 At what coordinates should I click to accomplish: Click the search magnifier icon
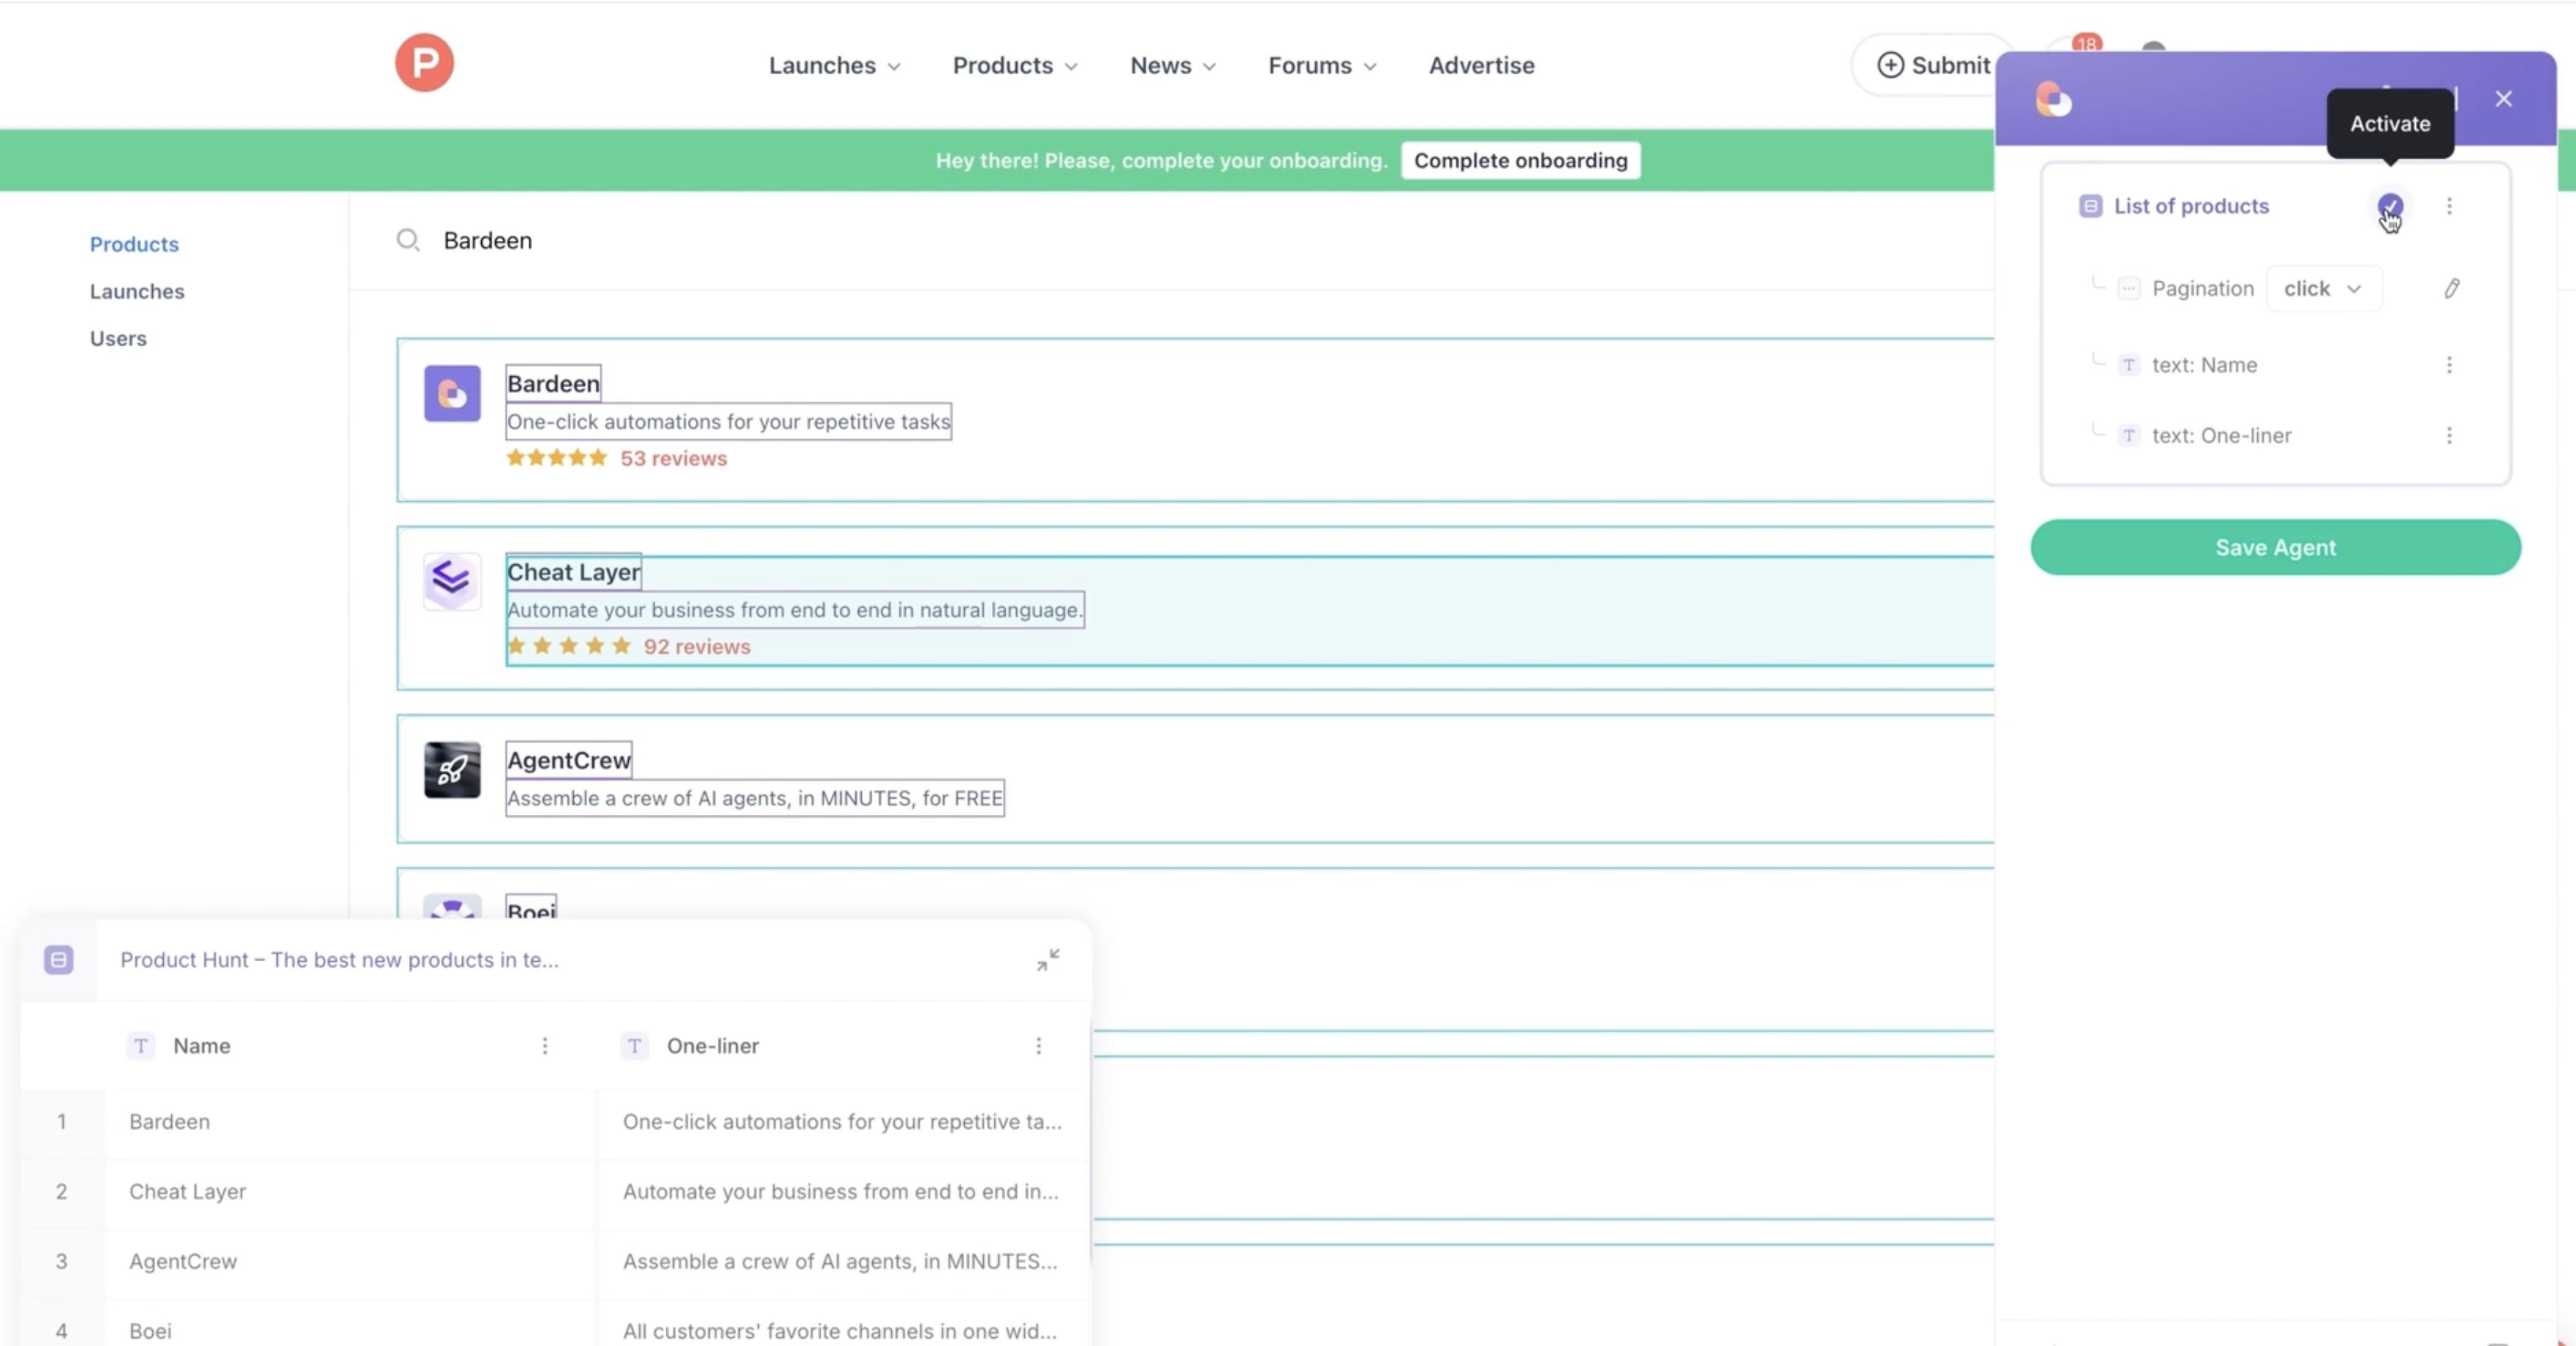pos(408,240)
